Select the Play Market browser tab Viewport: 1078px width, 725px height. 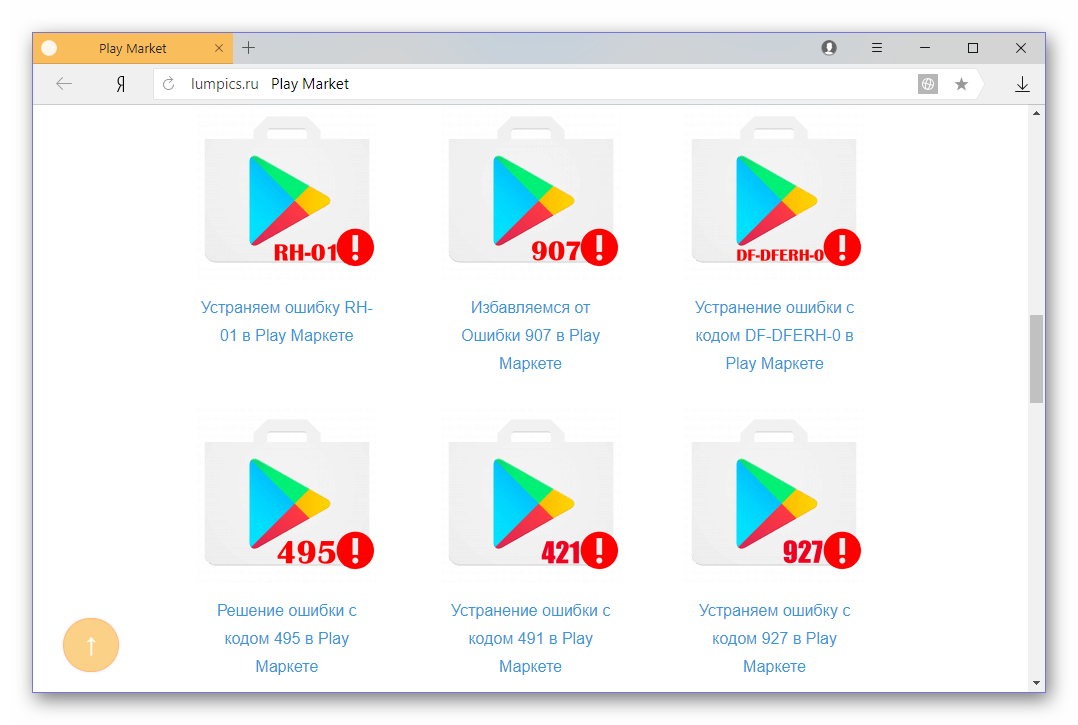click(133, 48)
